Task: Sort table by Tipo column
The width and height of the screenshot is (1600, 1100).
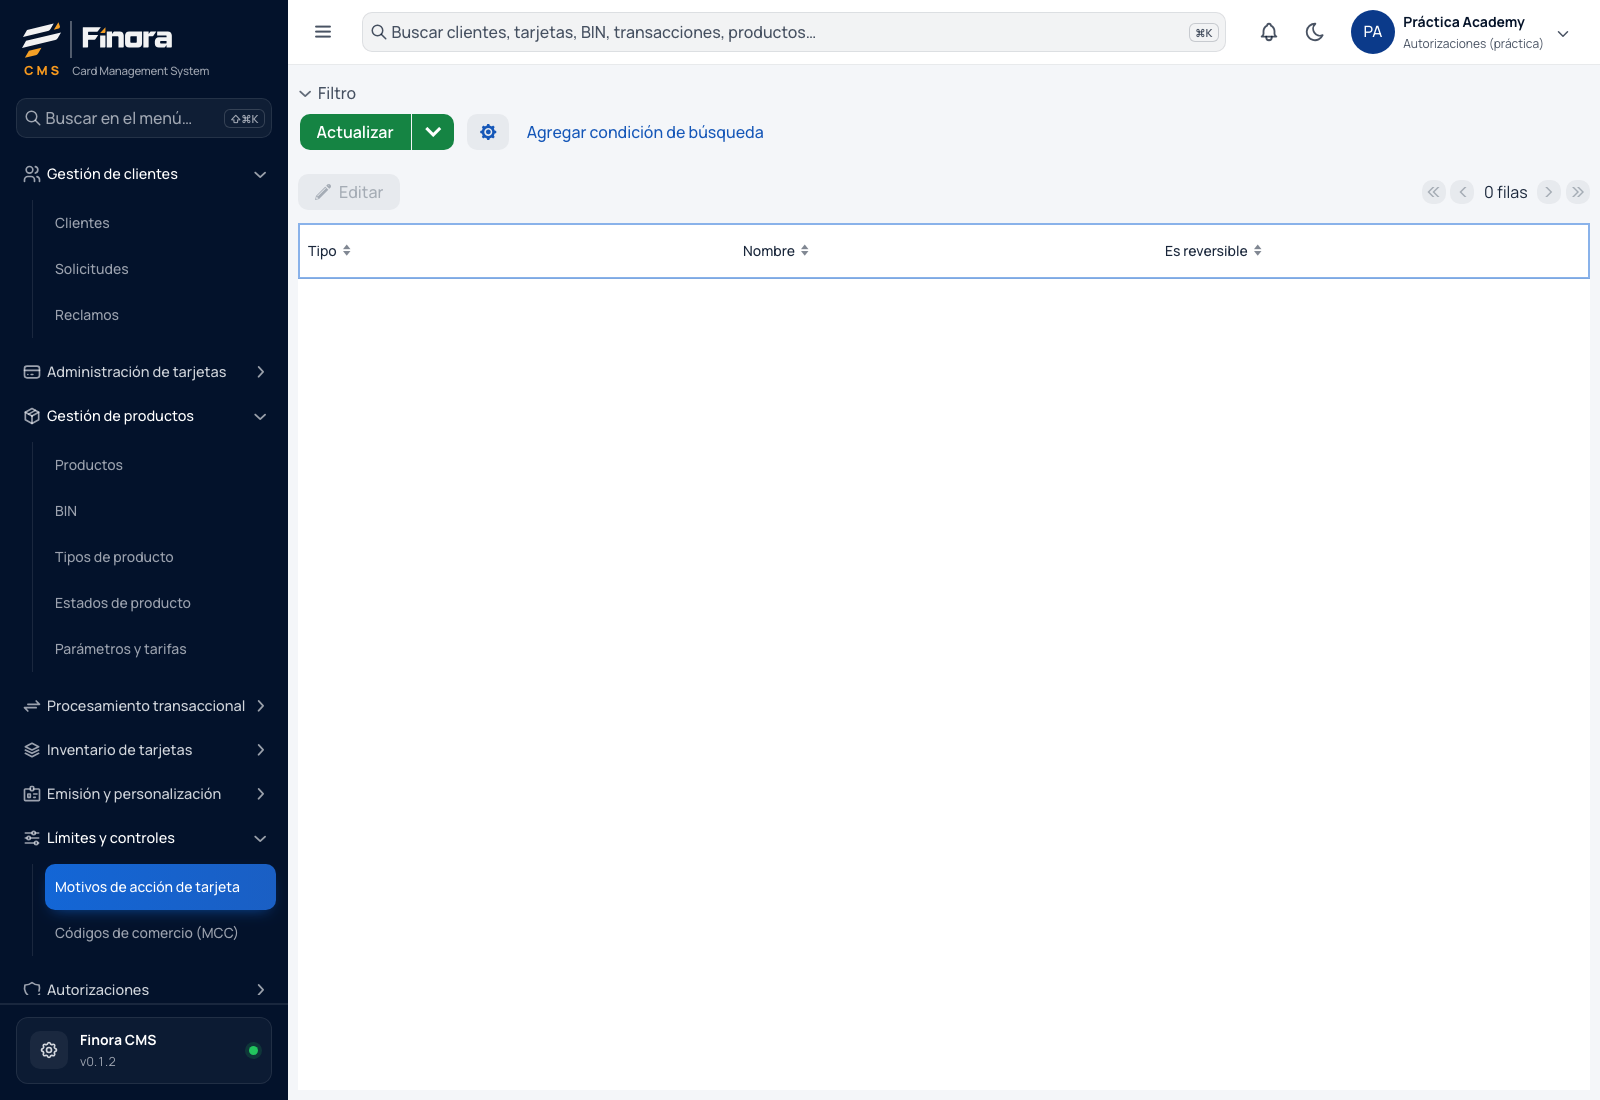Action: [x=329, y=251]
